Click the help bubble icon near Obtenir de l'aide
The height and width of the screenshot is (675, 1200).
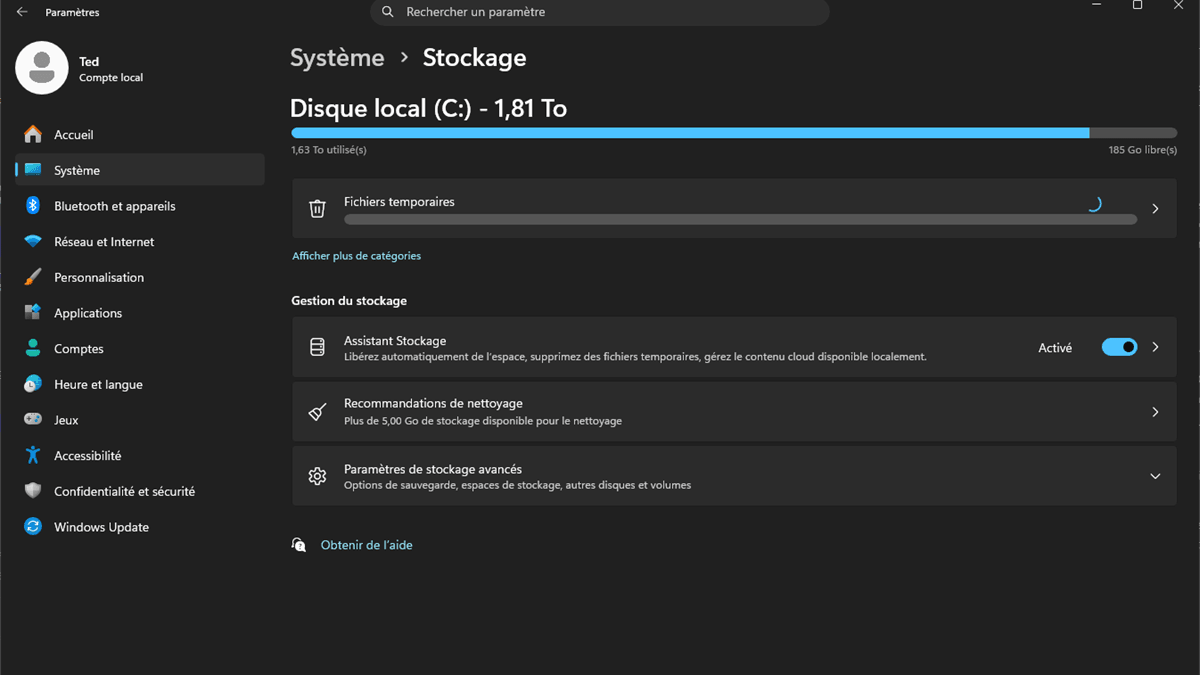[x=299, y=545]
